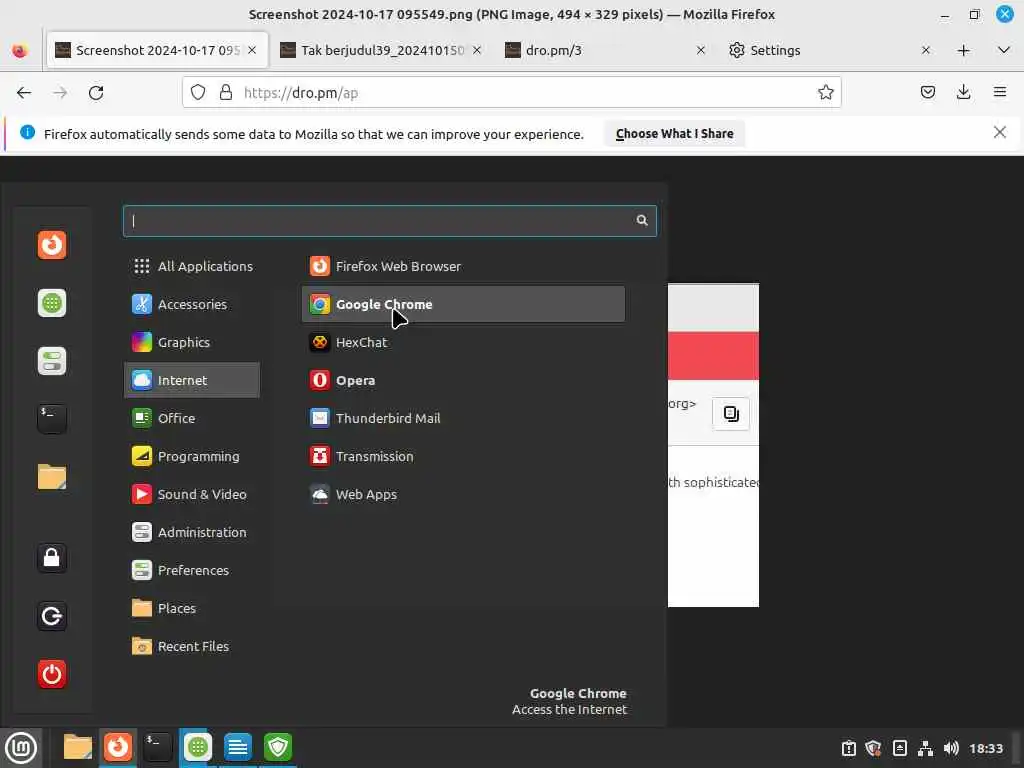Select the Office category
The height and width of the screenshot is (768, 1024).
point(192,418)
